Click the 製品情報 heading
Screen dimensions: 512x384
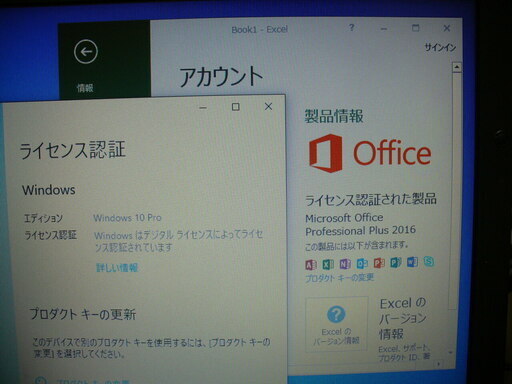334,116
